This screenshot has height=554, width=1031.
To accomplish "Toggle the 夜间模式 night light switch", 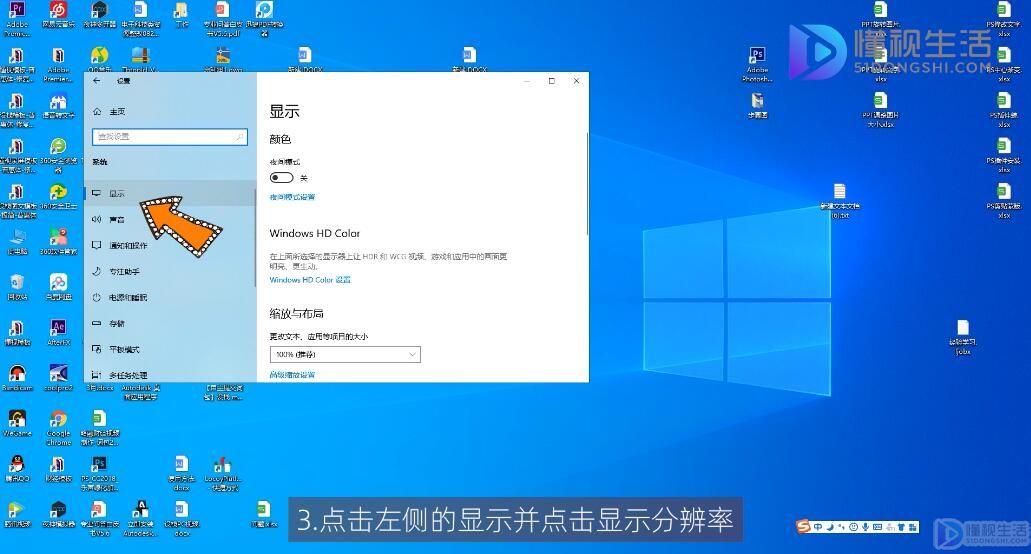I will tap(281, 177).
